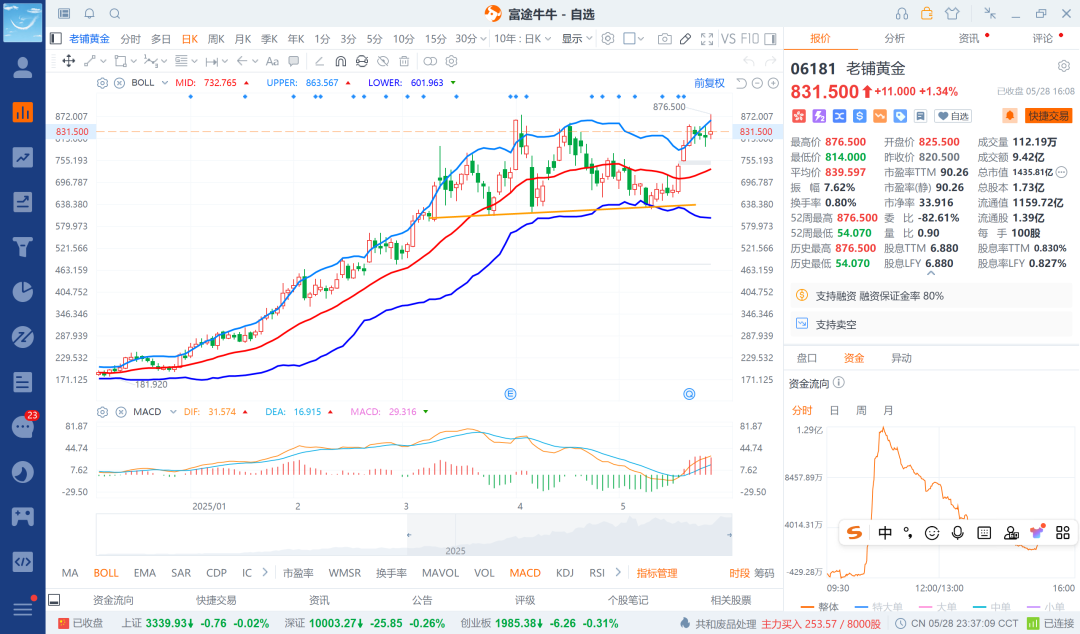Select the KDJ indicator
The image size is (1080, 634).
point(565,573)
